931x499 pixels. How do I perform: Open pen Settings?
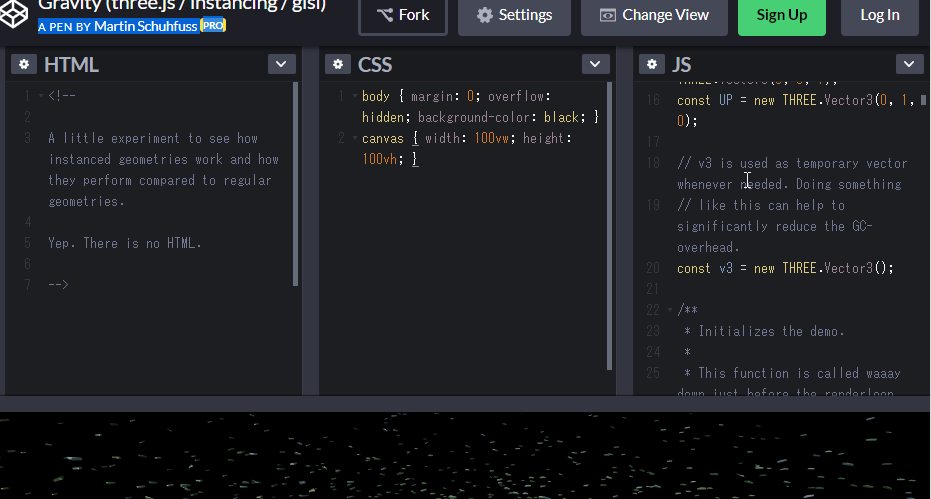(514, 15)
